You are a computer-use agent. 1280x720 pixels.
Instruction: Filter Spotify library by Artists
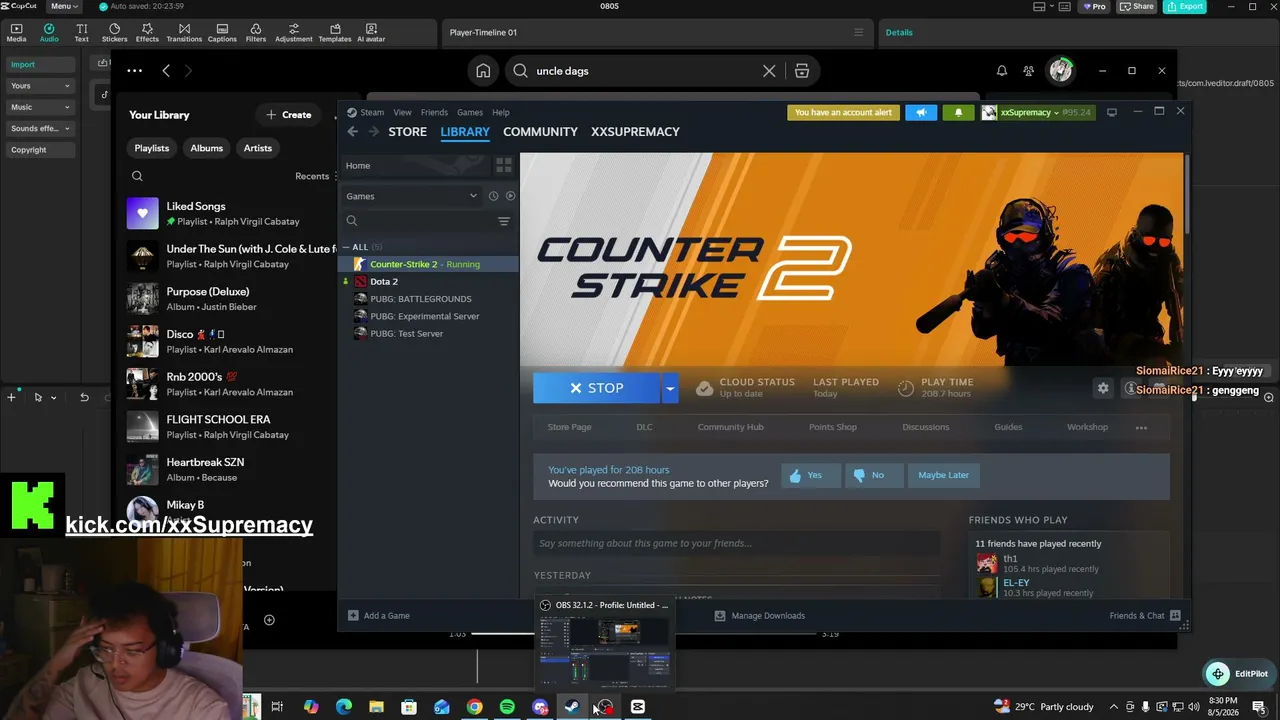258,148
